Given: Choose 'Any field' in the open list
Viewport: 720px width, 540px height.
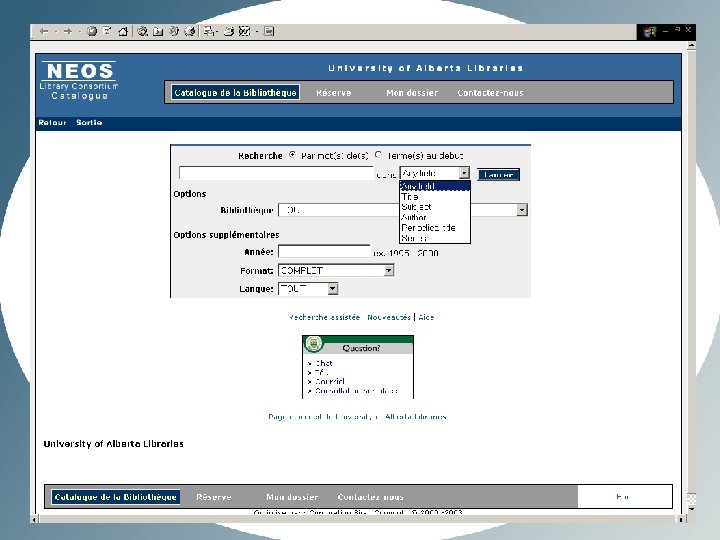Looking at the screenshot, I should tap(435, 186).
